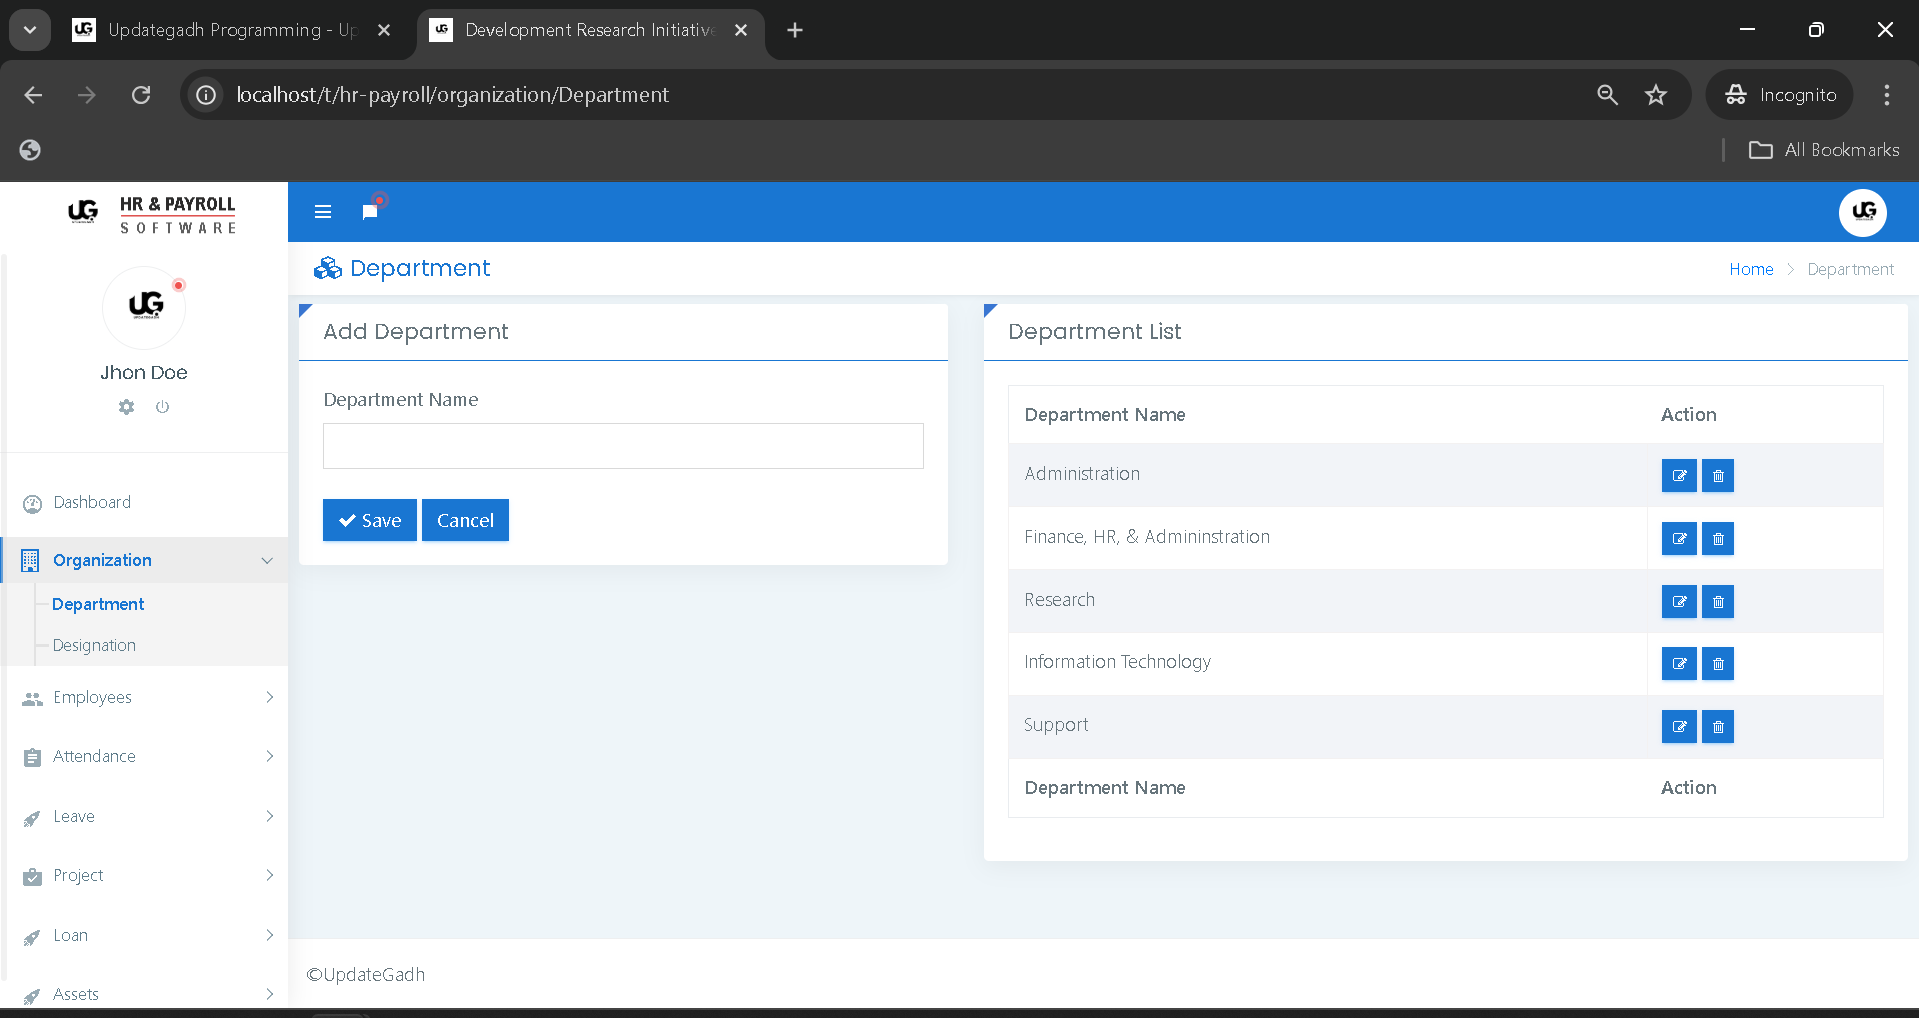Open the user avatar in top-right header
This screenshot has width=1919, height=1018.
(1862, 212)
